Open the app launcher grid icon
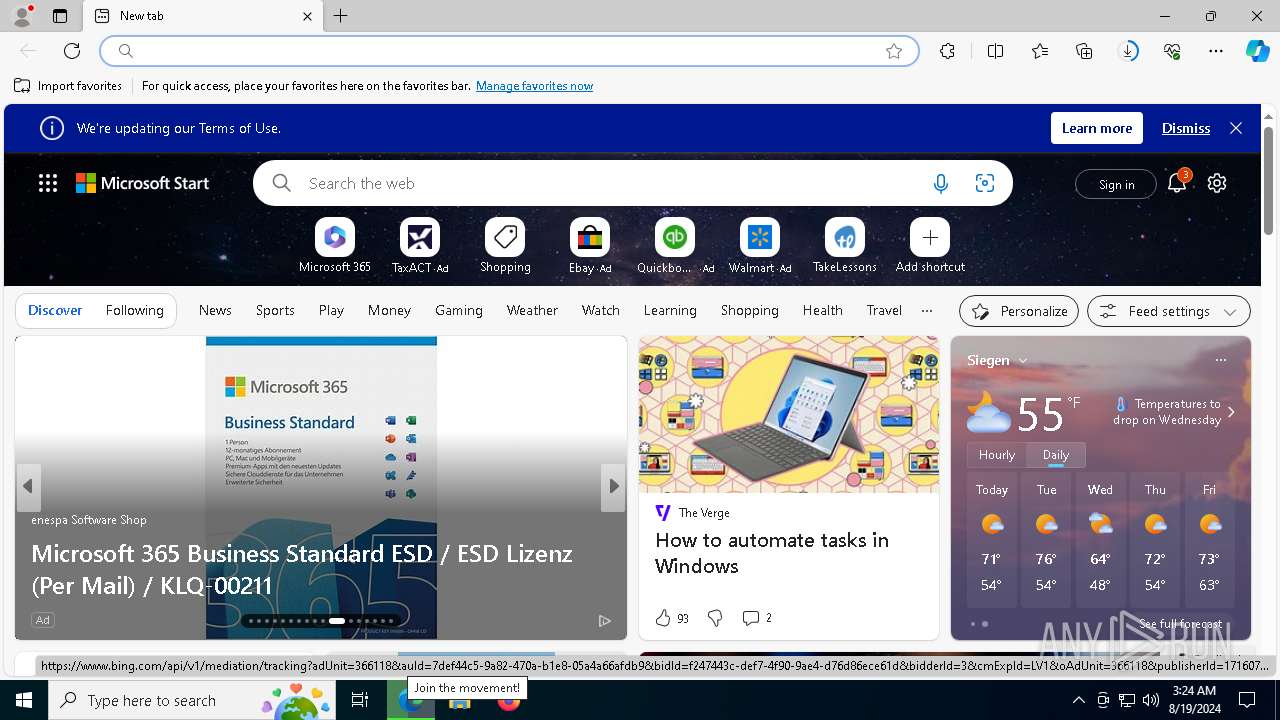 click(48, 183)
